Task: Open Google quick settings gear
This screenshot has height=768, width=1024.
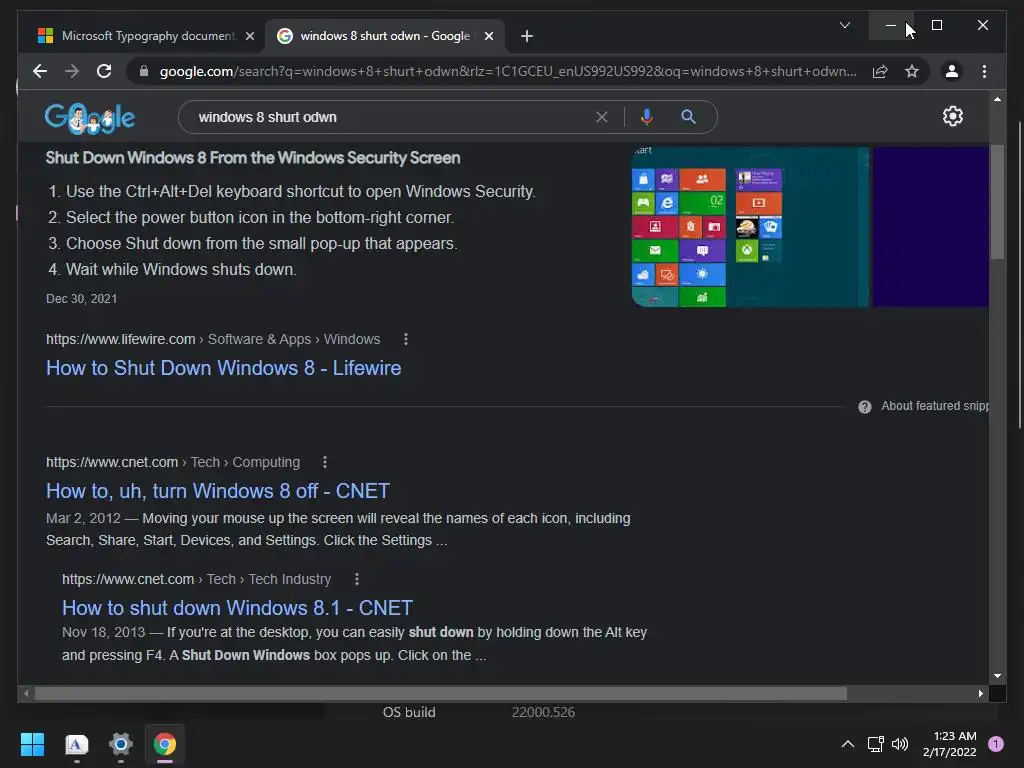Action: tap(953, 116)
